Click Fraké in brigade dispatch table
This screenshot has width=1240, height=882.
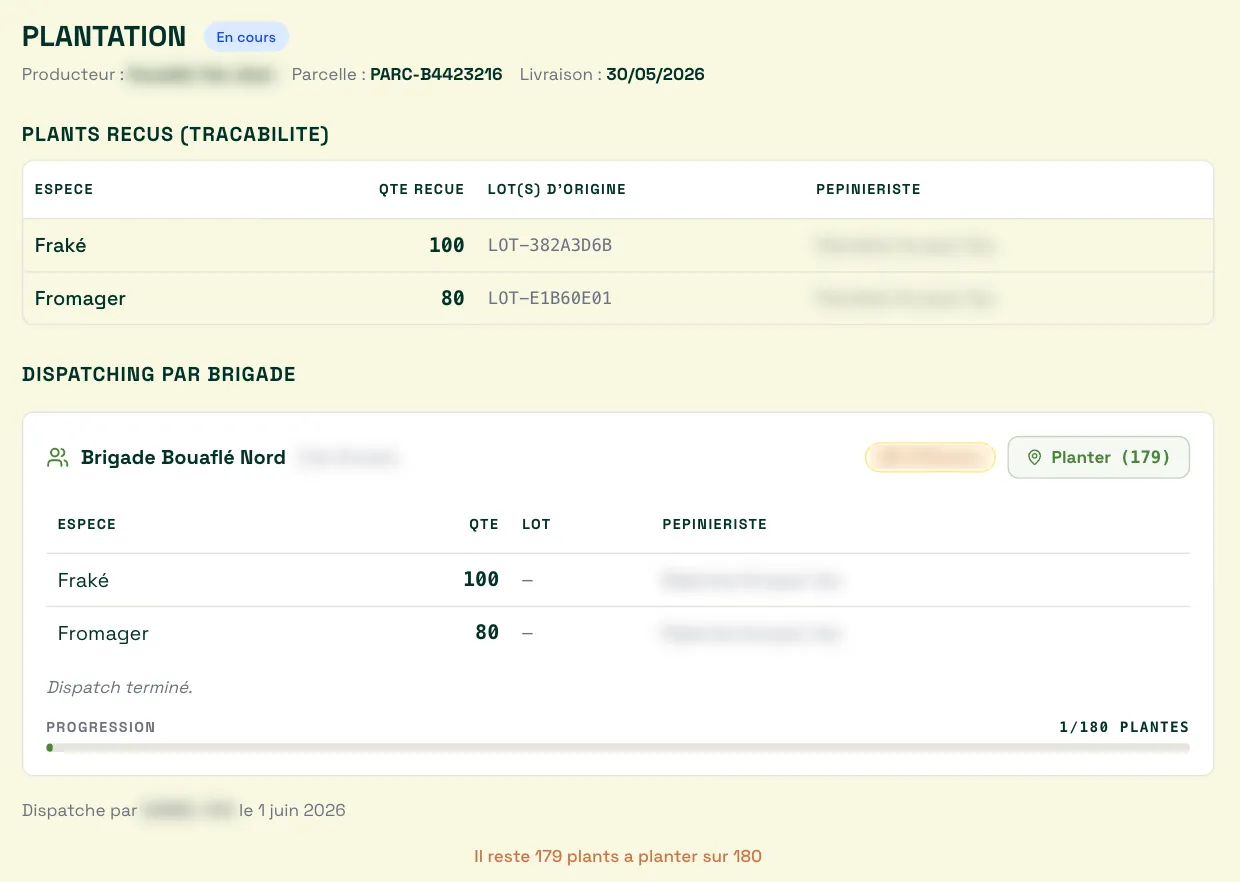click(83, 580)
